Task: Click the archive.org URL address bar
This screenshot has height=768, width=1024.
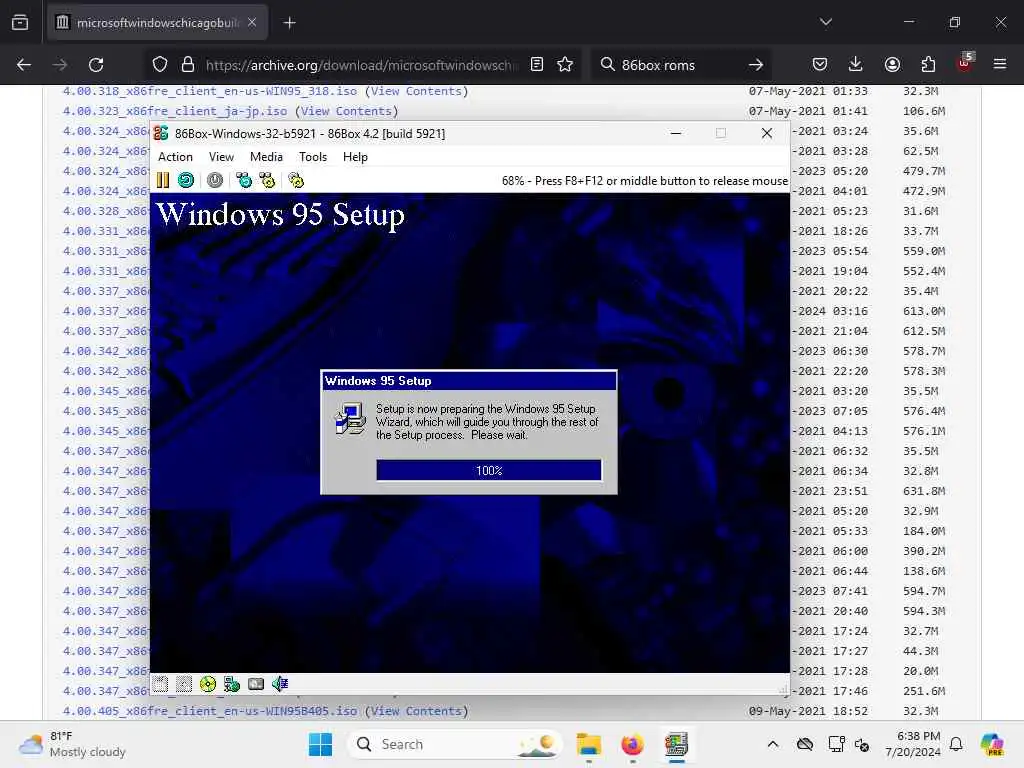Action: click(361, 65)
